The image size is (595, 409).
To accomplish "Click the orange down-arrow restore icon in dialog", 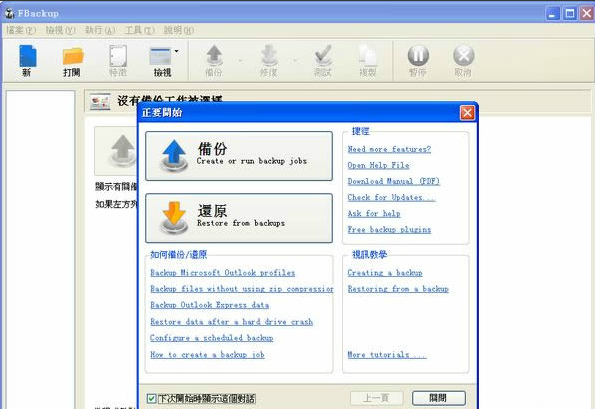I will [x=174, y=217].
